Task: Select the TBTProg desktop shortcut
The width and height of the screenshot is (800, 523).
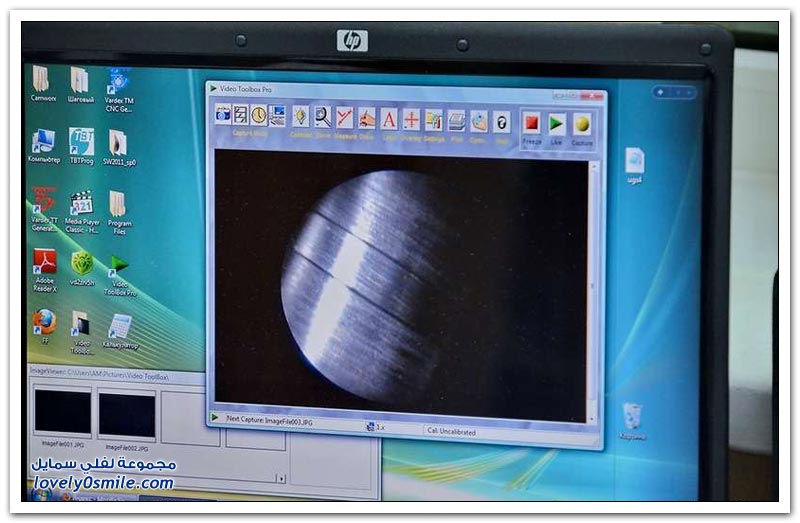Action: point(82,146)
